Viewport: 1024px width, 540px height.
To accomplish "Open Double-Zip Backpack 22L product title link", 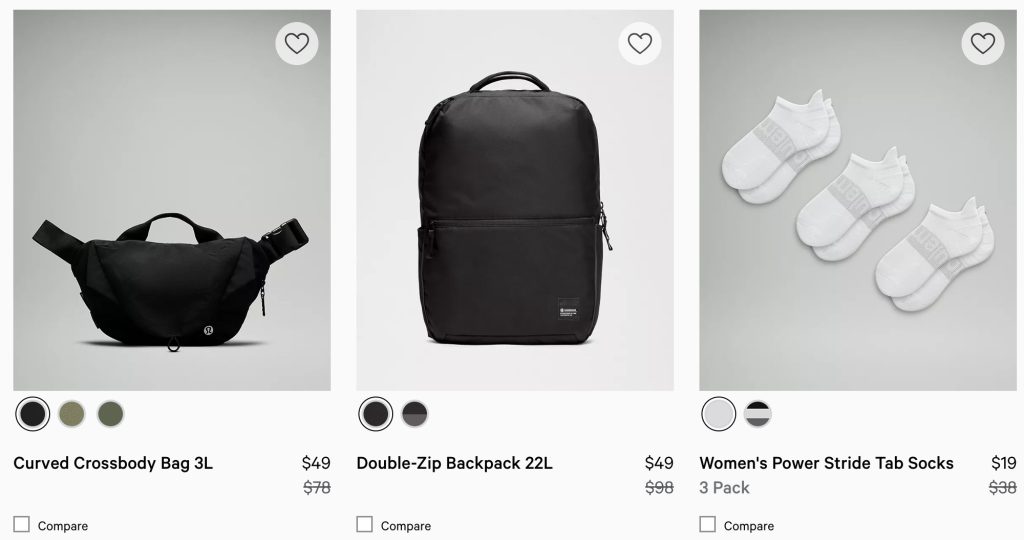I will pos(454,463).
